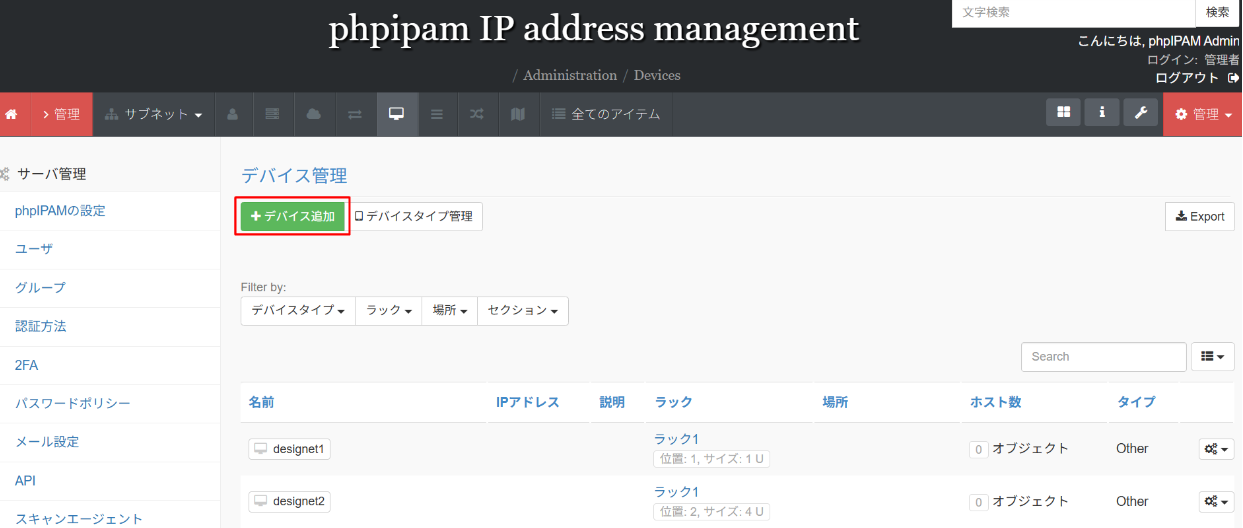
Task: Open the info icon button
Action: coord(1102,112)
